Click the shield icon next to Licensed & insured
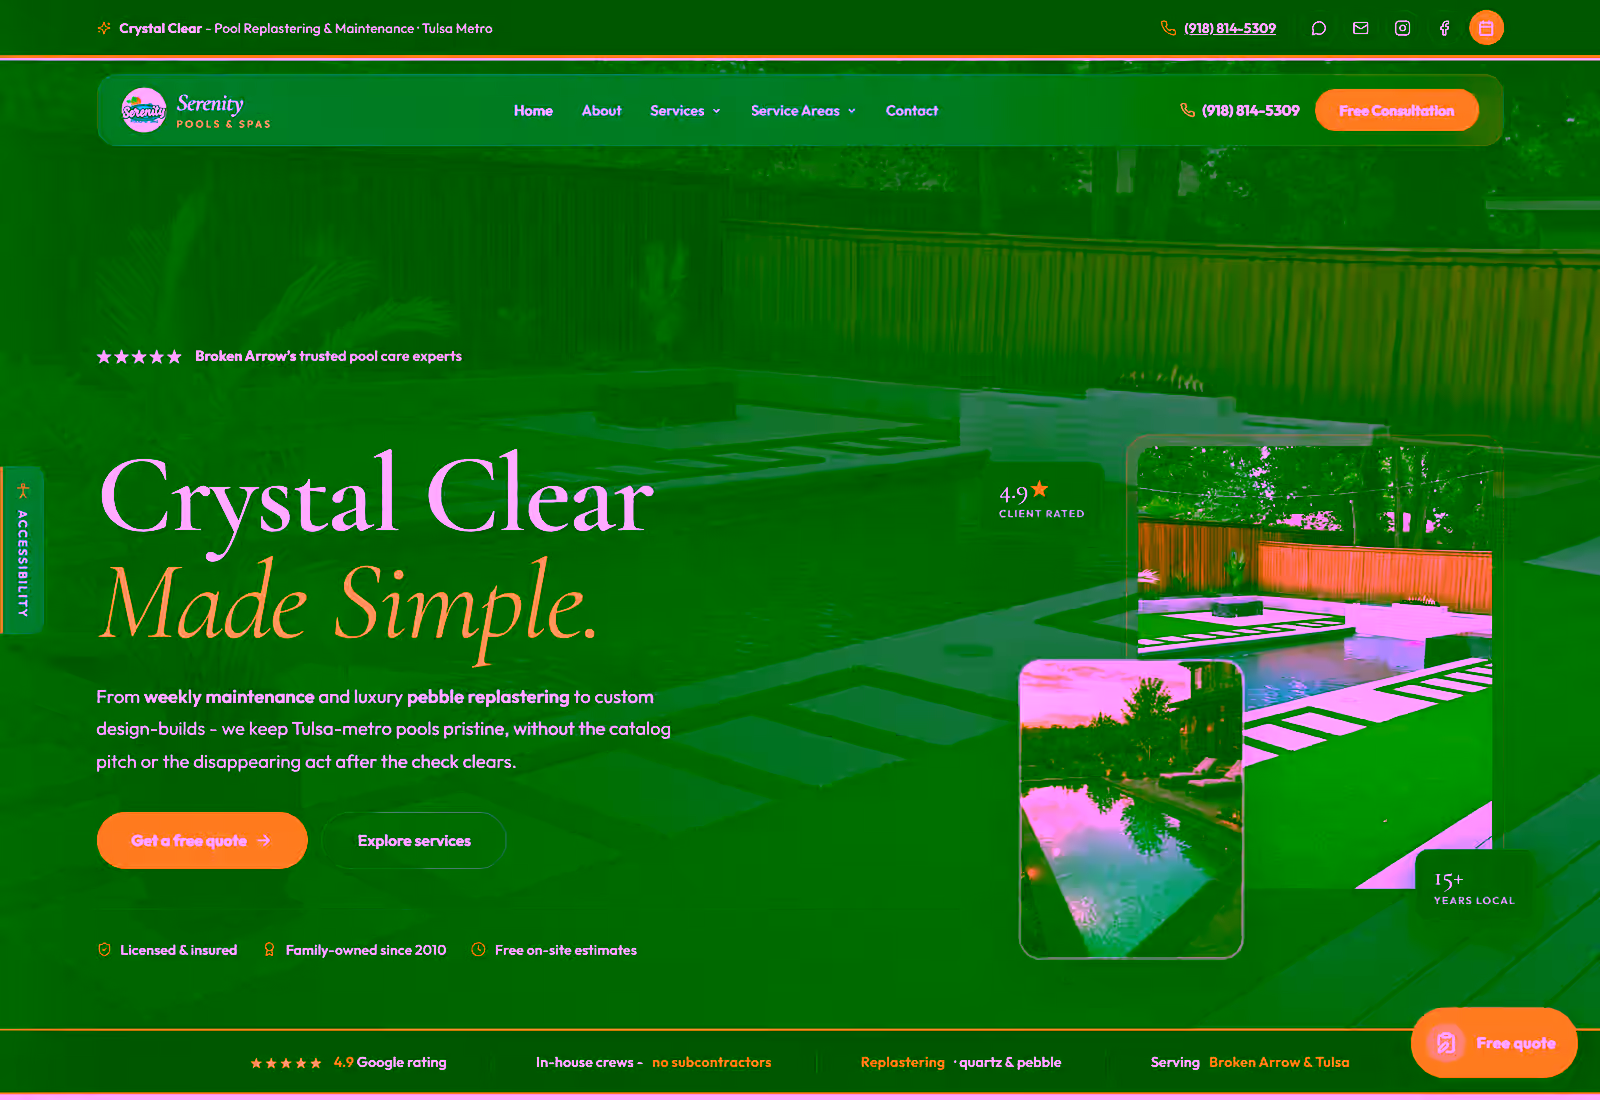The height and width of the screenshot is (1100, 1600). (x=104, y=949)
